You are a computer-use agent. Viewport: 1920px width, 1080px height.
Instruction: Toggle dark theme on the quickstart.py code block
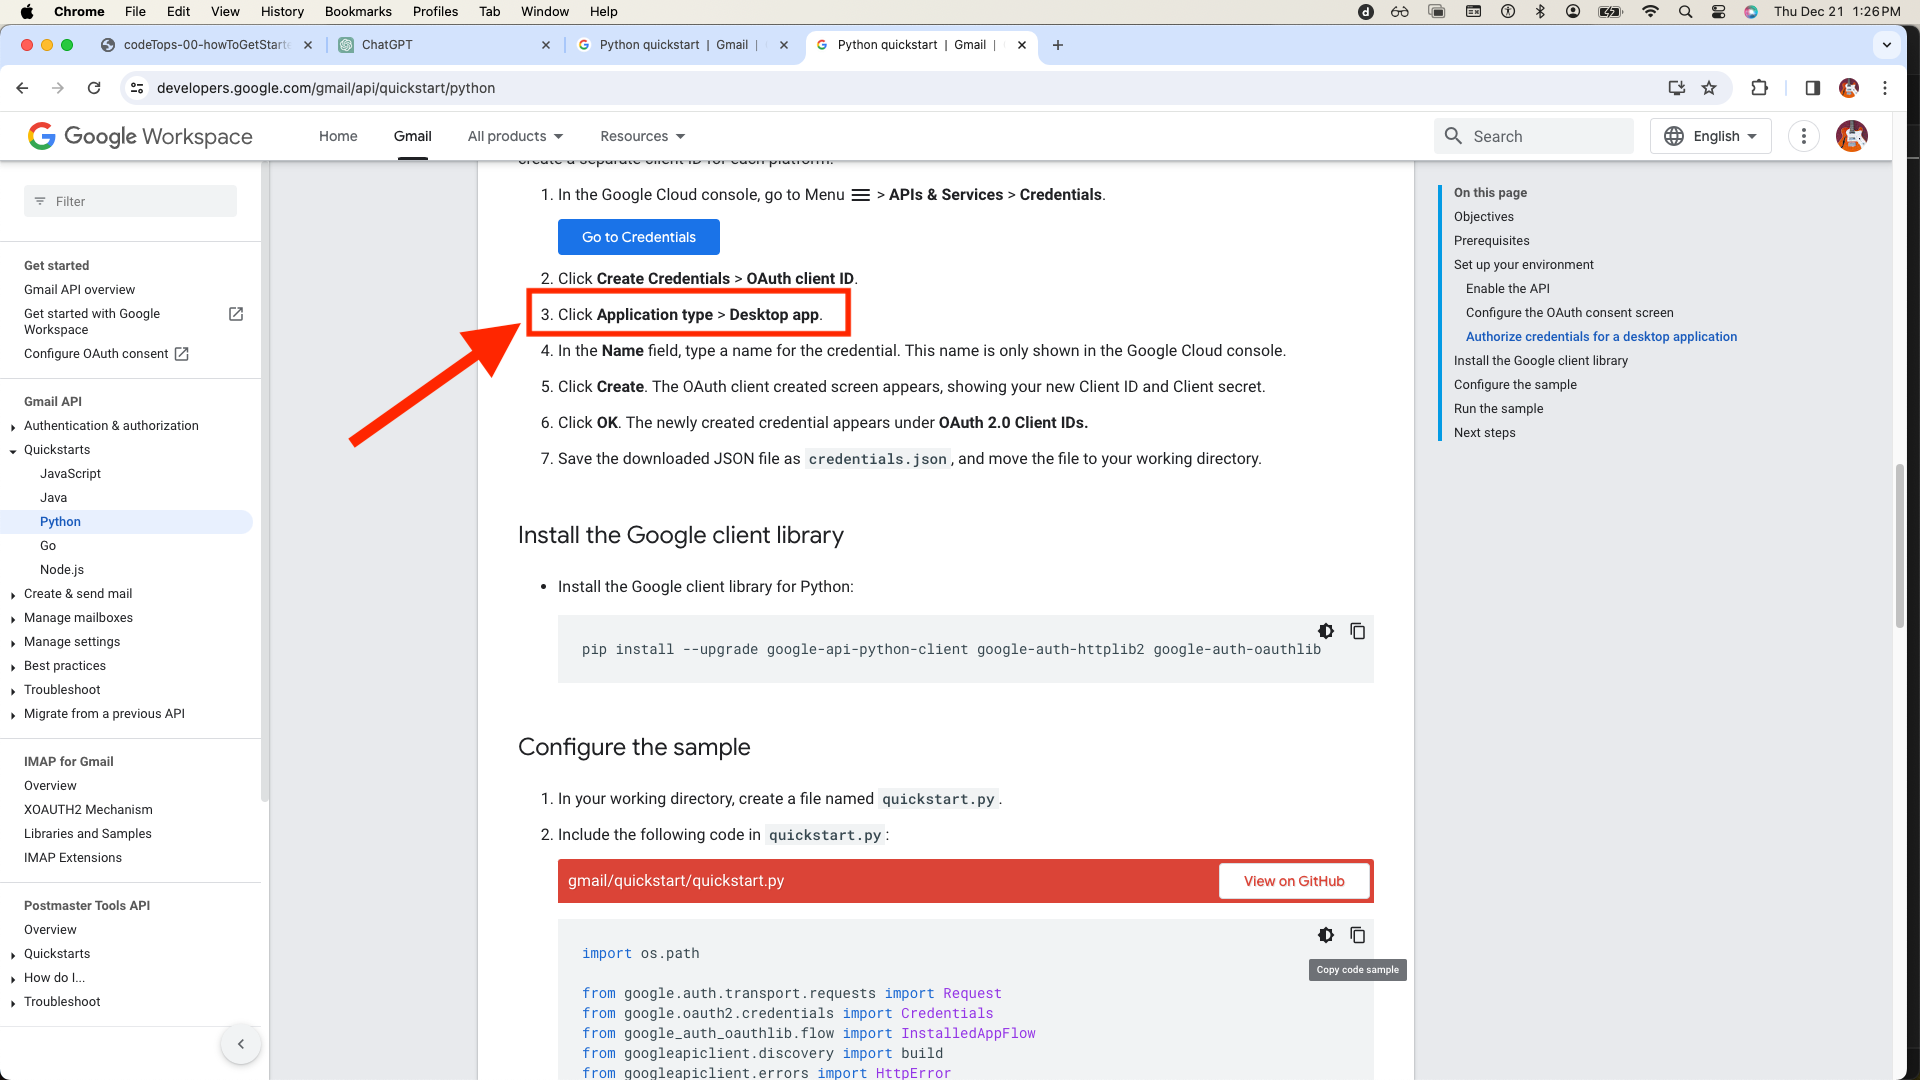1326,935
